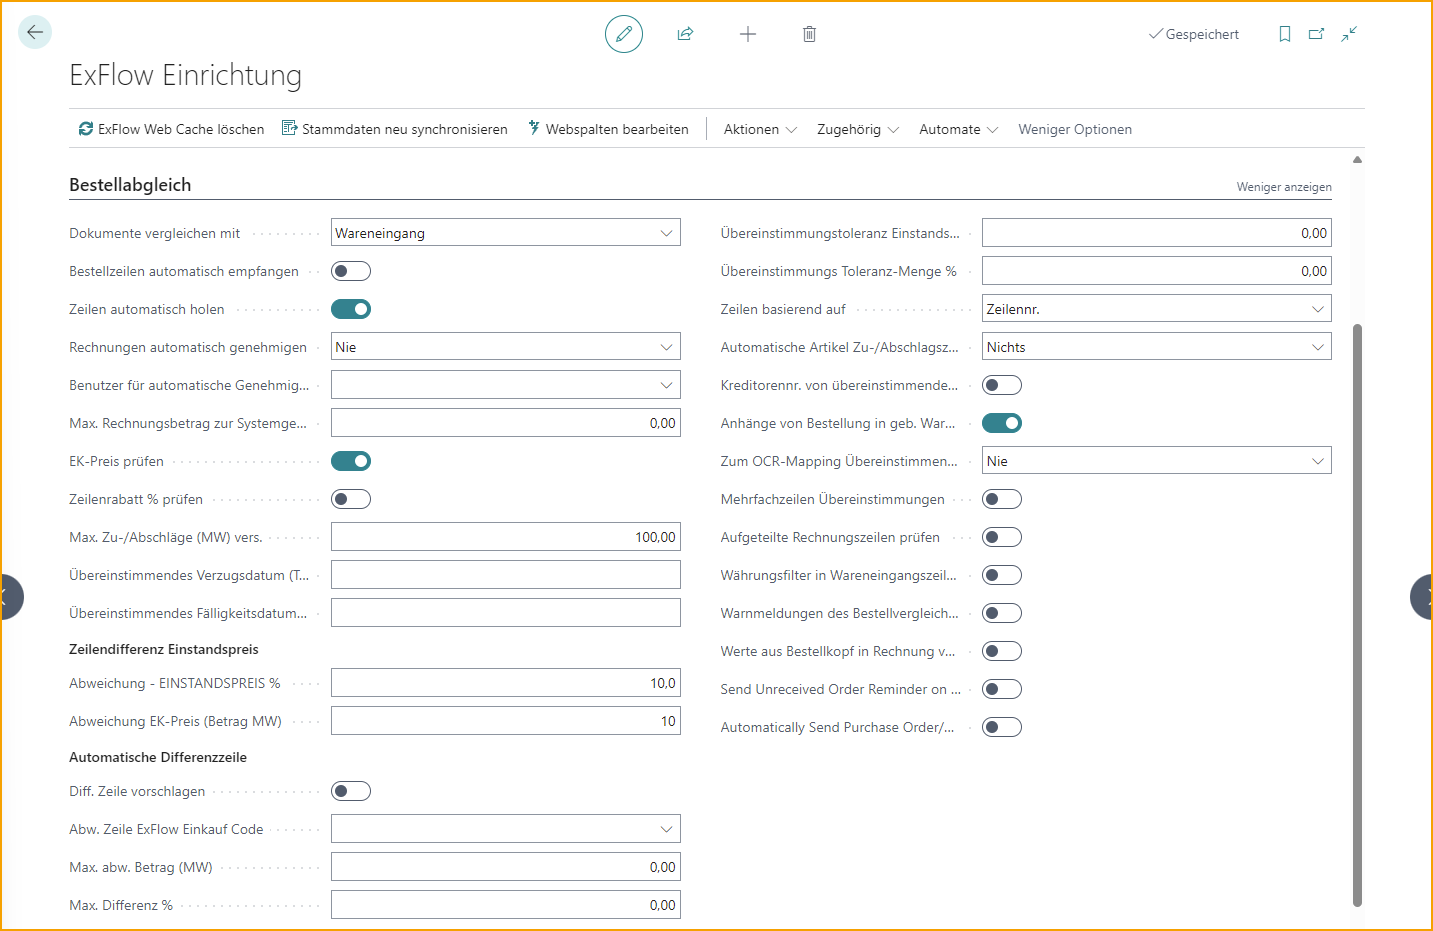1433x931 pixels.
Task: Open the Aktionen menu
Action: [760, 129]
